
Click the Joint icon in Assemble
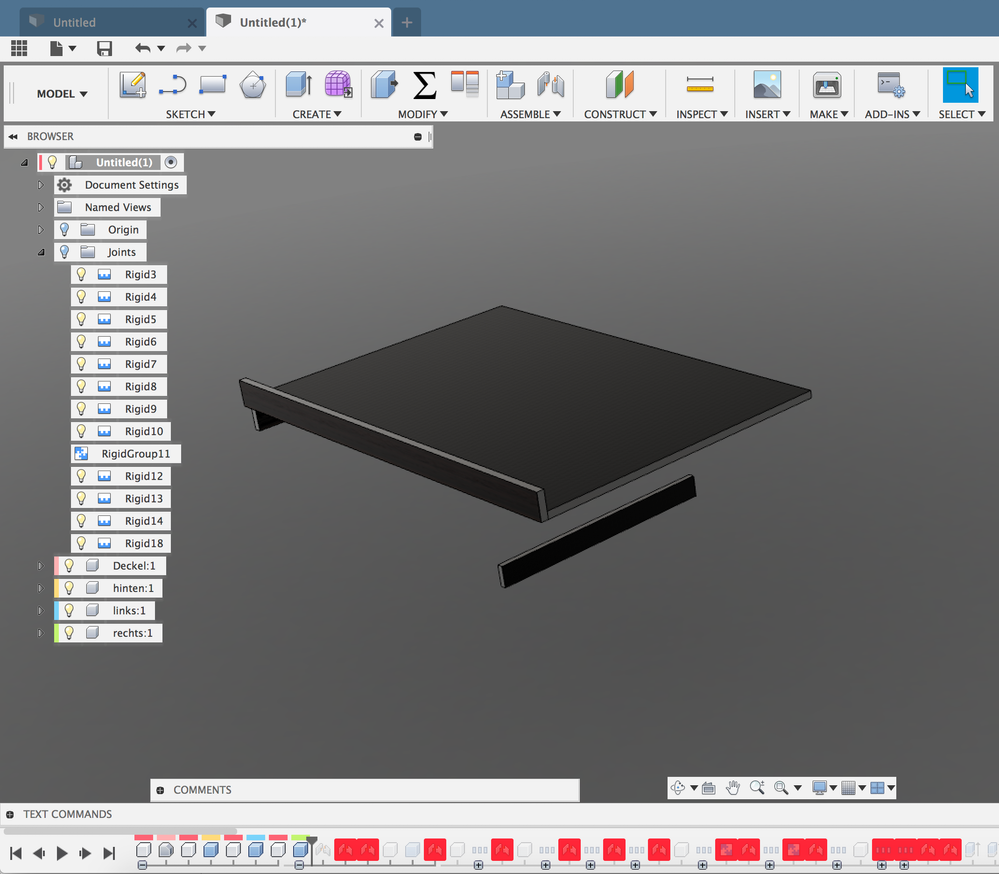(551, 86)
